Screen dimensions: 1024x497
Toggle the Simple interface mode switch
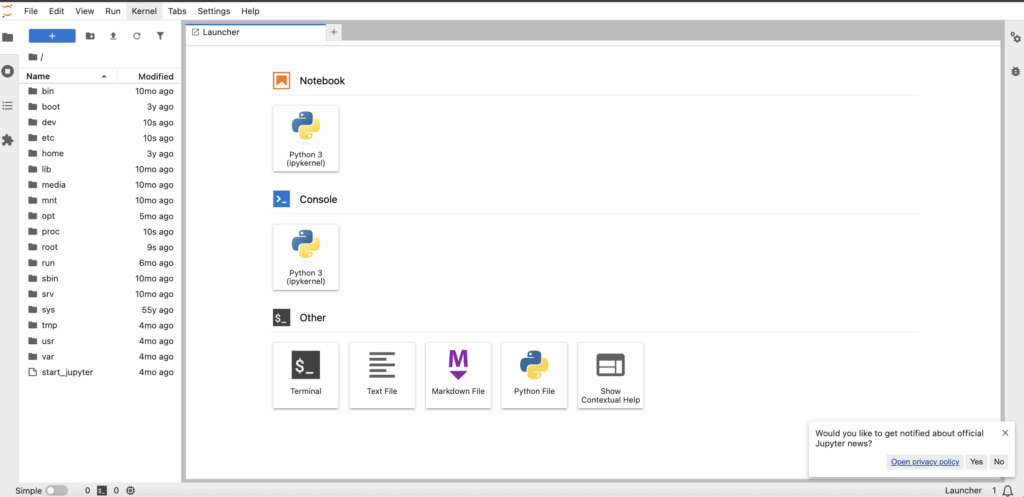[x=57, y=490]
